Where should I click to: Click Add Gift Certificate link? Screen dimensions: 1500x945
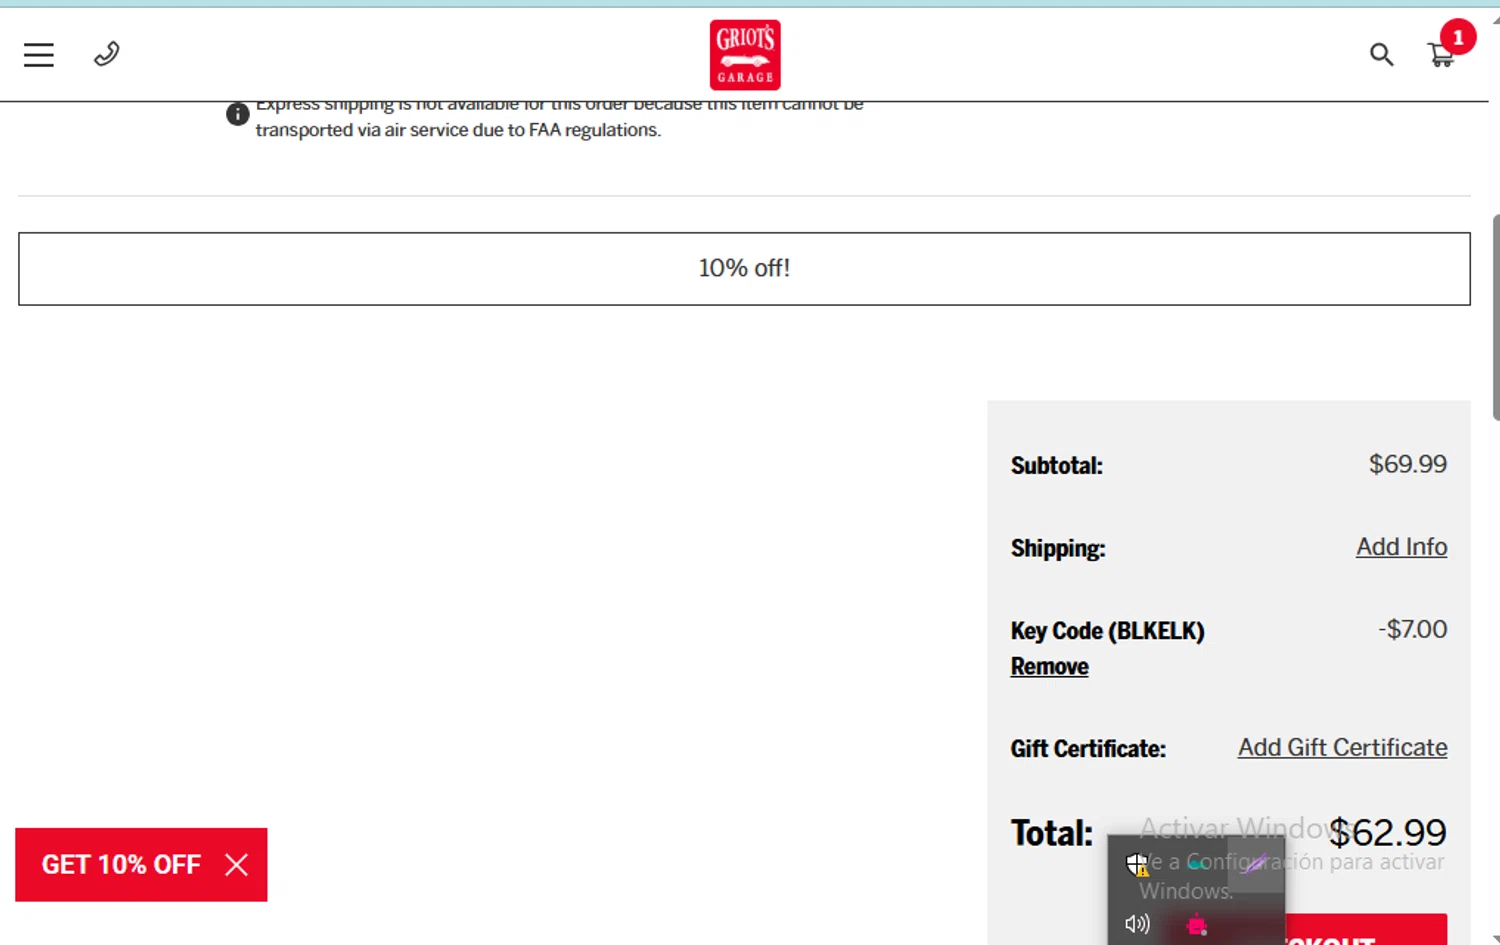(x=1342, y=748)
